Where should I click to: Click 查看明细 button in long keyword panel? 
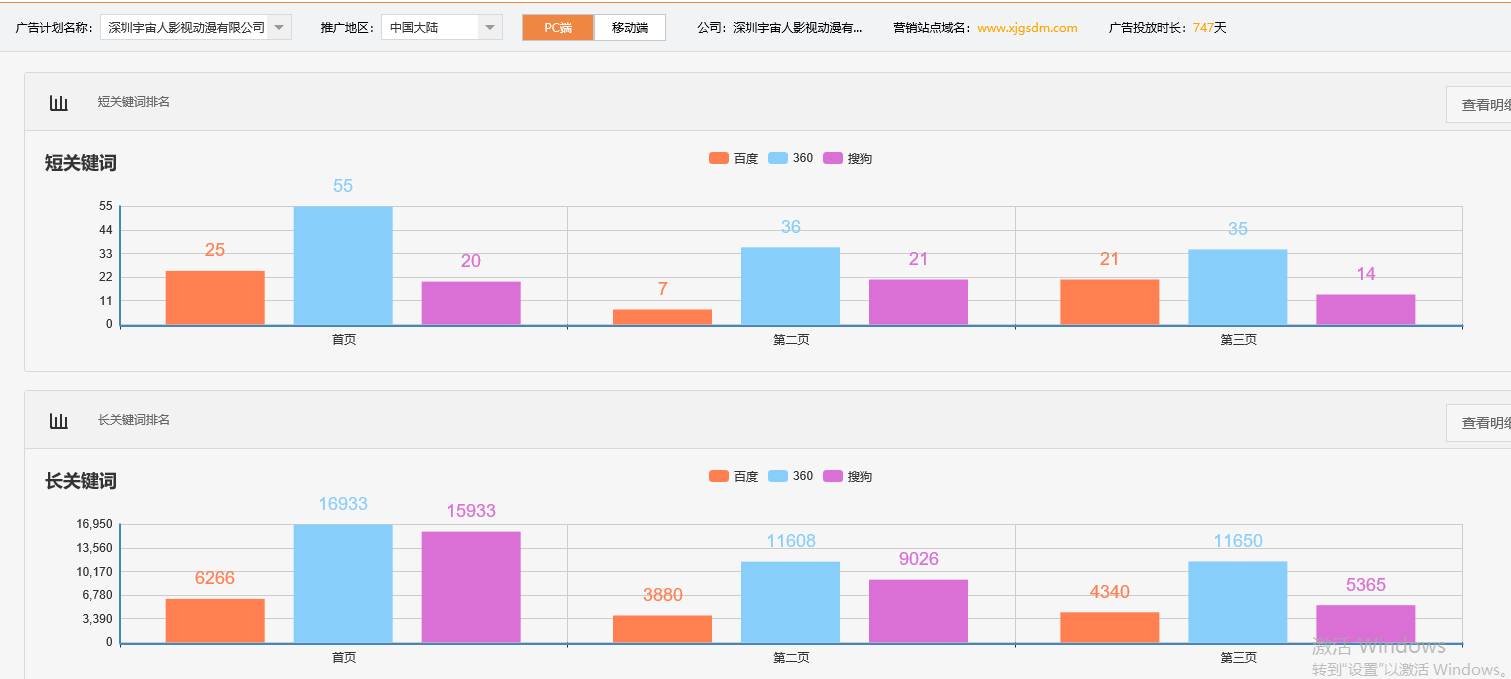[1480, 423]
